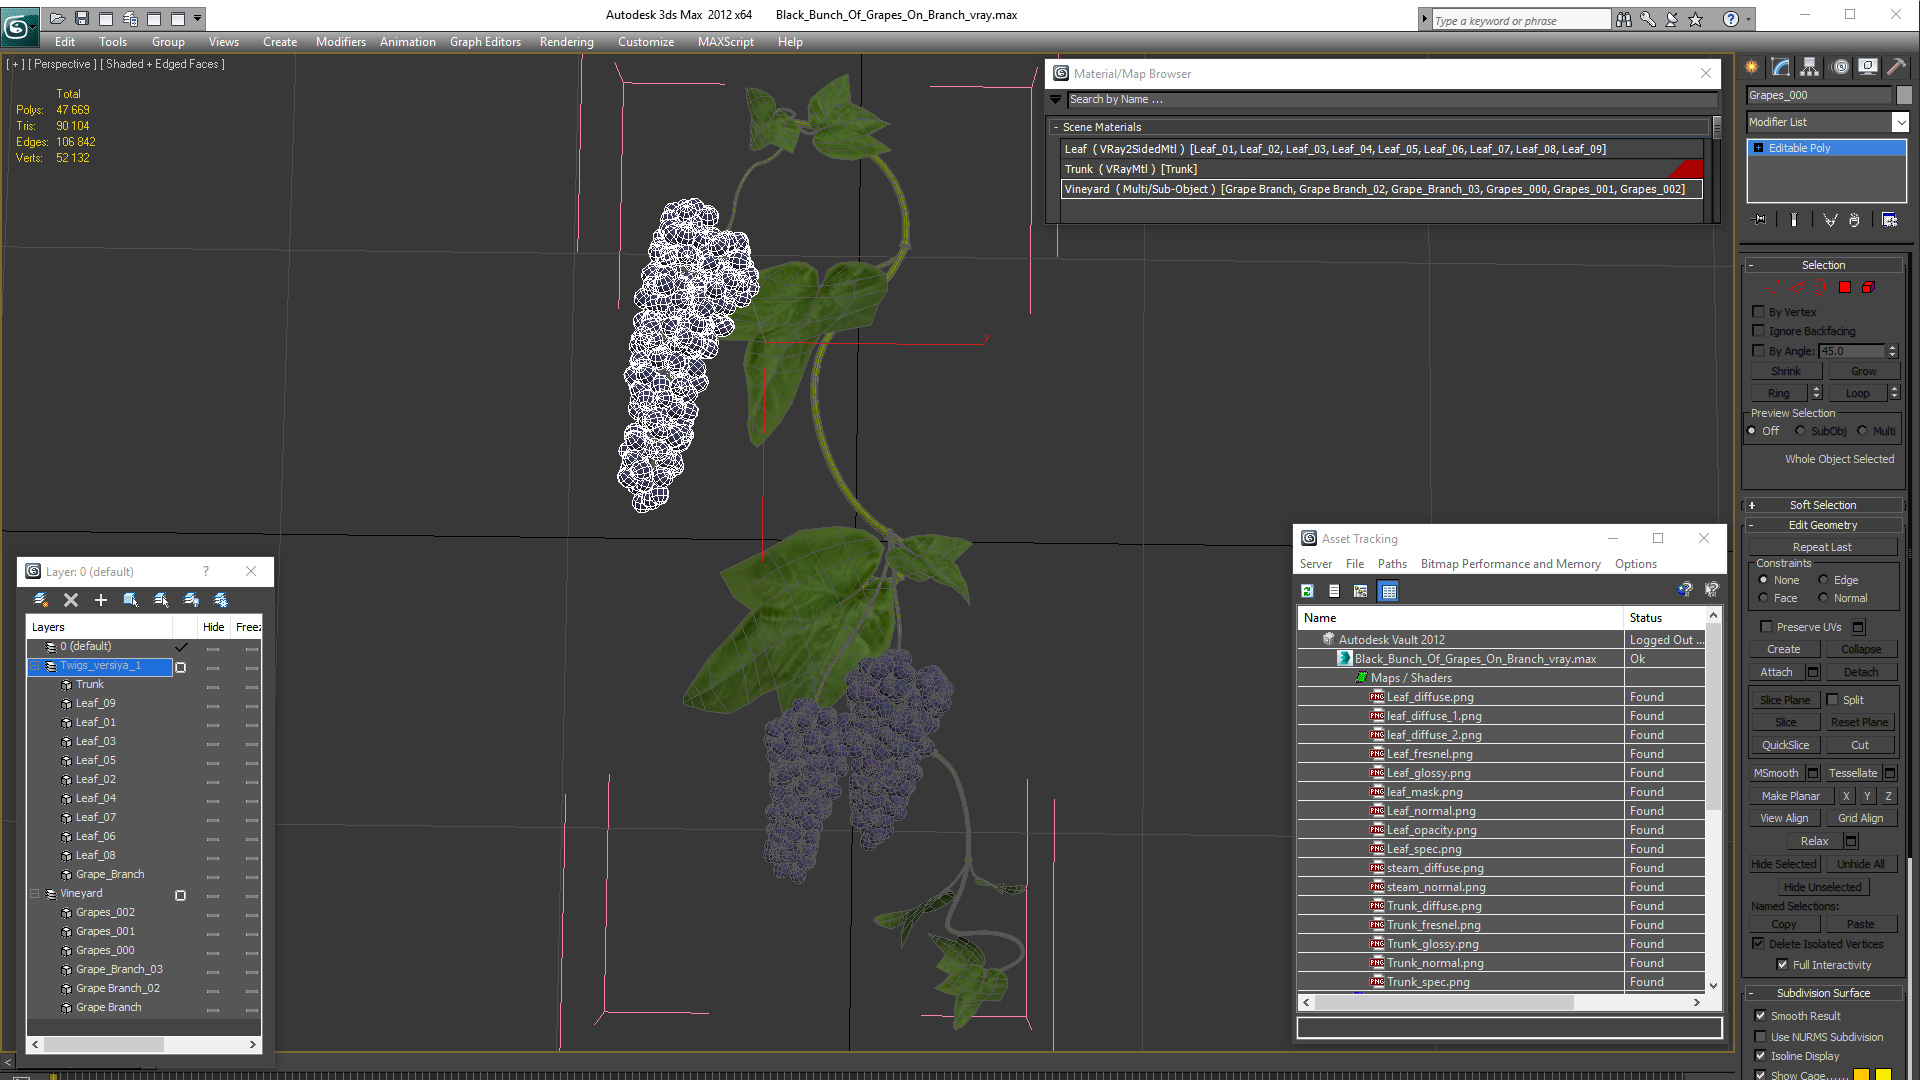Activate Polygon sub-object selection mode
Image resolution: width=1920 pixels, height=1080 pixels.
(x=1845, y=287)
